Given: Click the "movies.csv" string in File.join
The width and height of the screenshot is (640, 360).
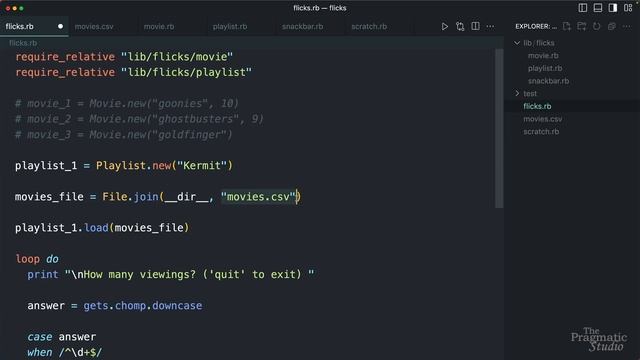Looking at the screenshot, I should tap(258, 197).
